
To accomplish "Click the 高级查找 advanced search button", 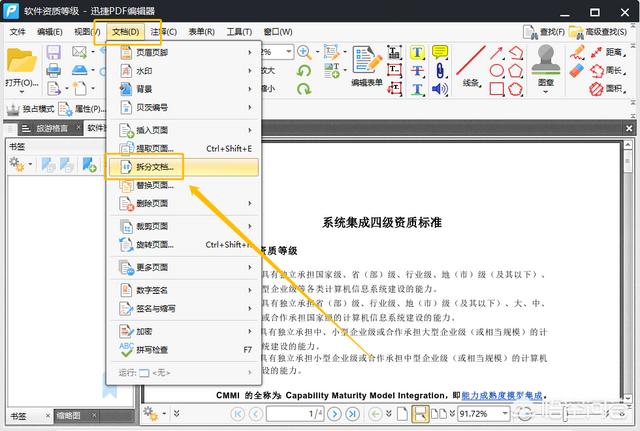I will (x=602, y=32).
